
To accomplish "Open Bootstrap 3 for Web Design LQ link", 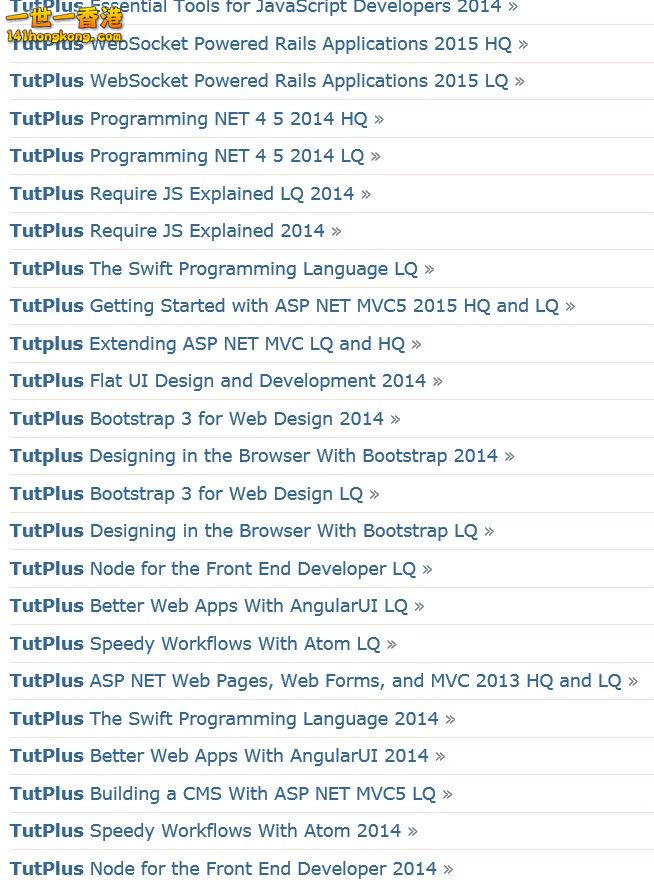I will click(x=195, y=494).
